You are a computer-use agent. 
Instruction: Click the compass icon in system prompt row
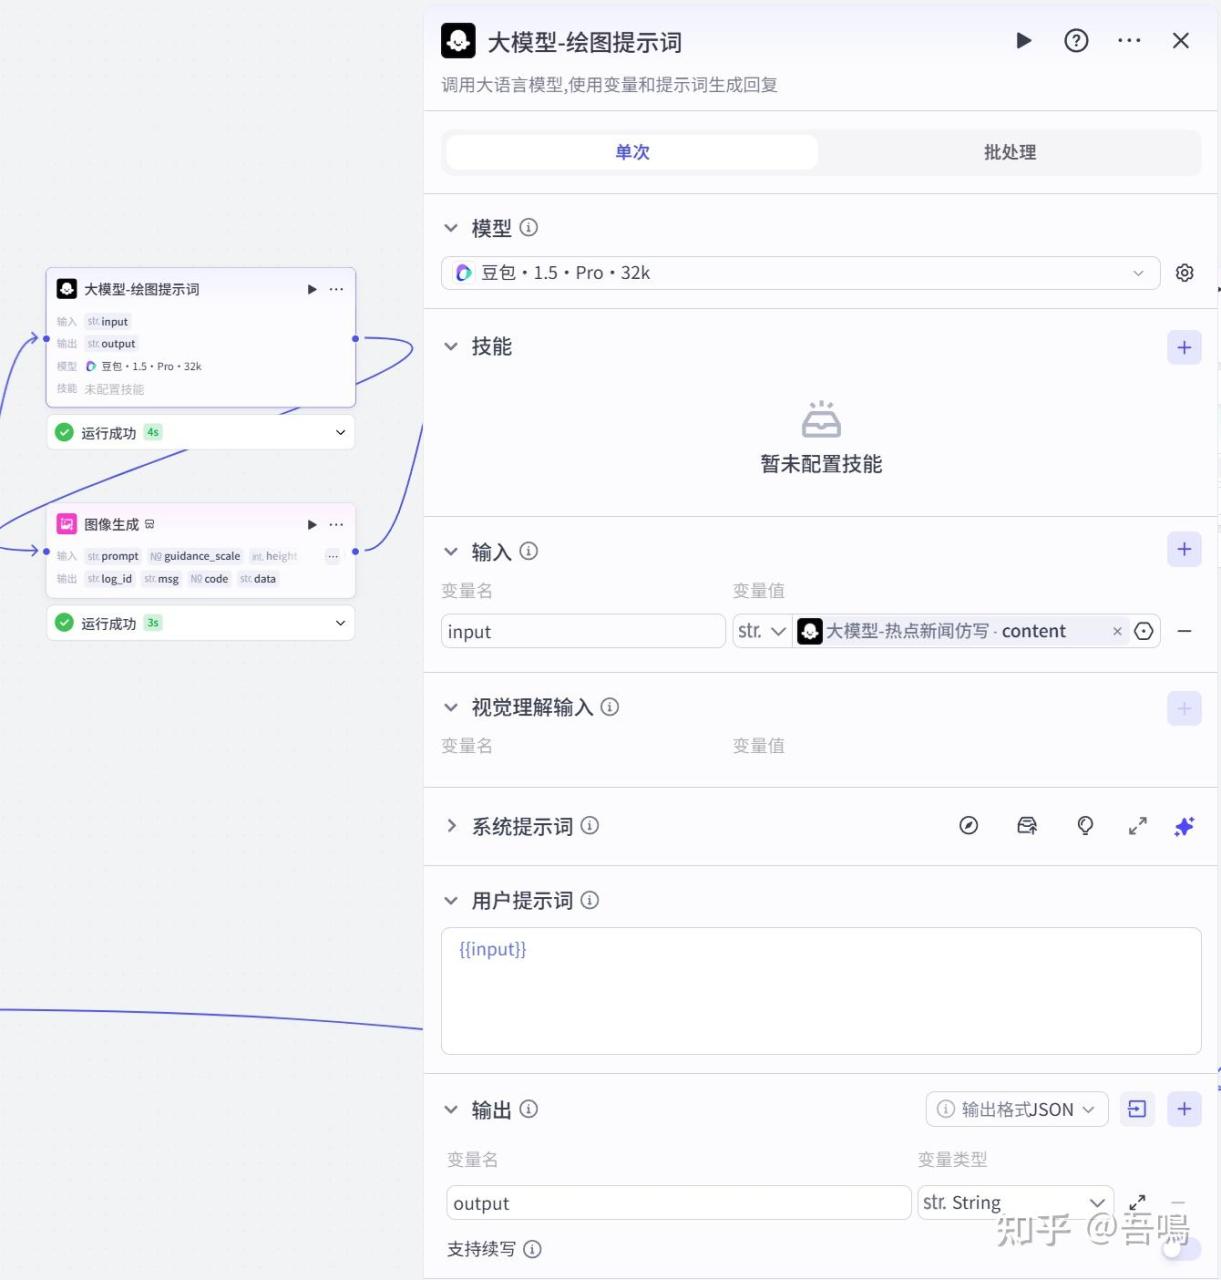pyautogui.click(x=968, y=826)
